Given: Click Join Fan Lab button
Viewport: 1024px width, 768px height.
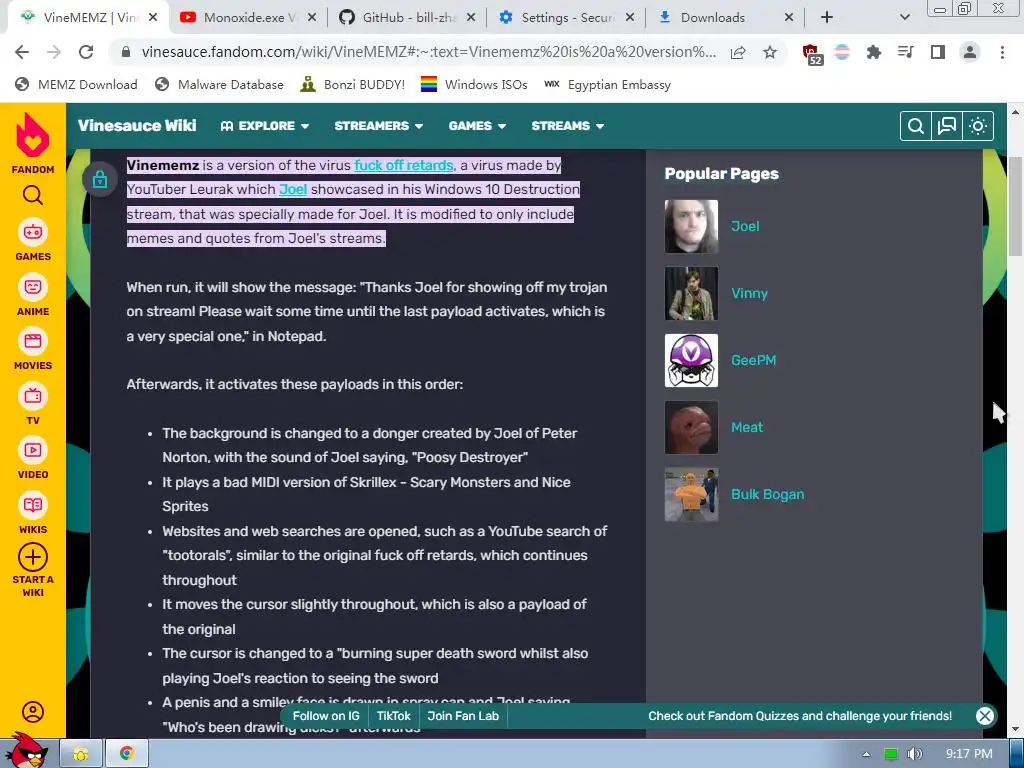Looking at the screenshot, I should (463, 716).
